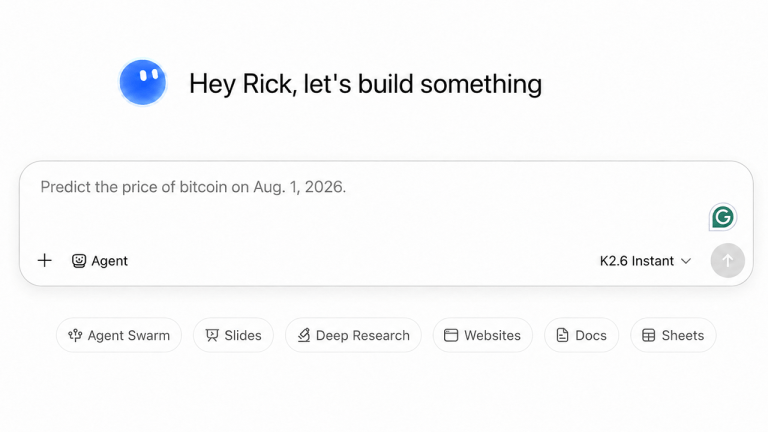Select the Websites builder chip
Viewport: 768px width, 432px height.
click(482, 335)
